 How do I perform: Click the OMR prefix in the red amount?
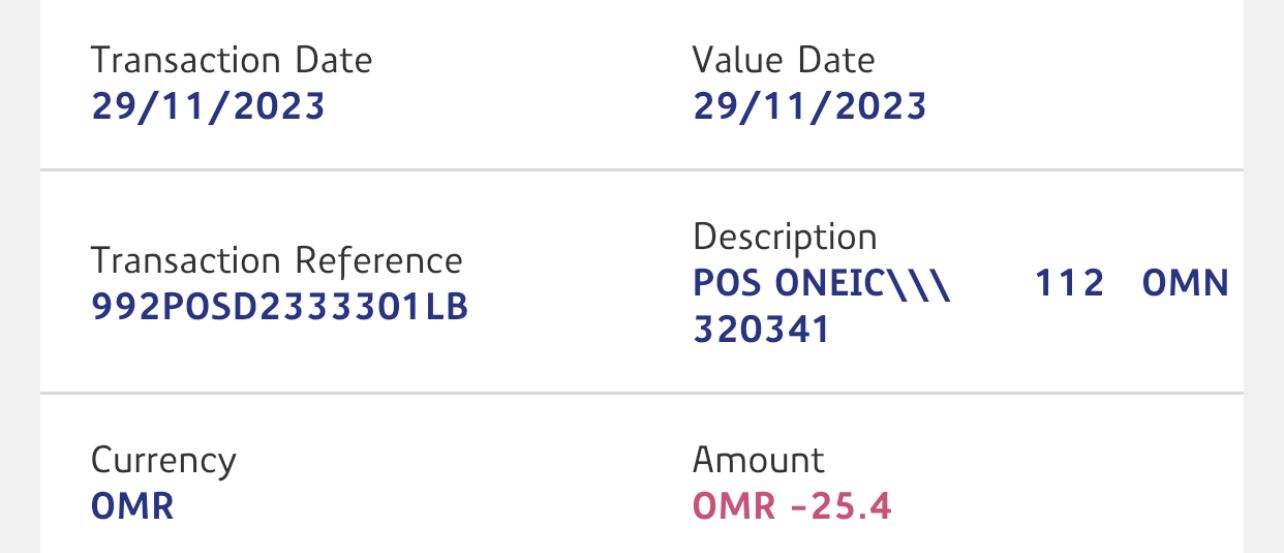click(x=734, y=506)
